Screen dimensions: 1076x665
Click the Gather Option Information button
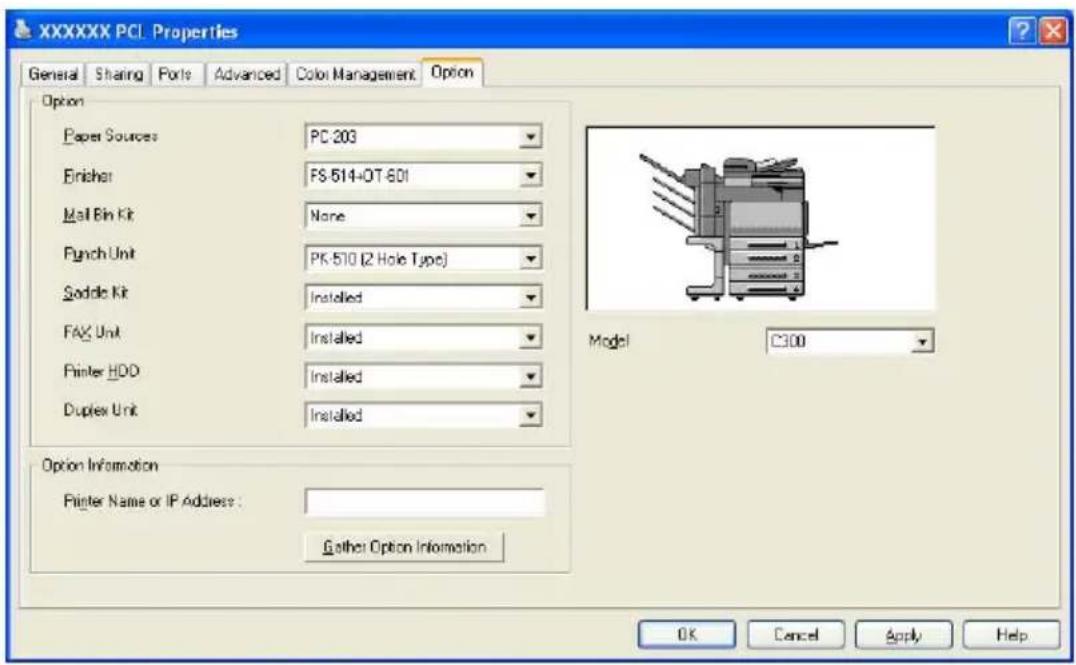point(404,547)
